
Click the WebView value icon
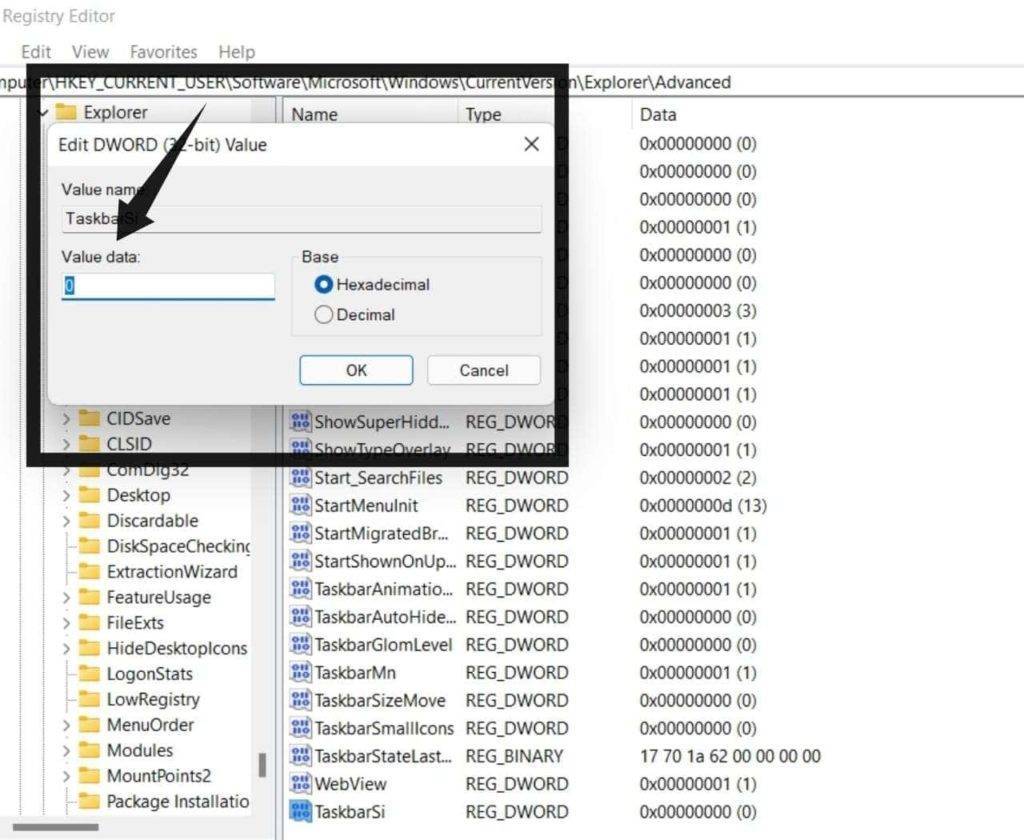pos(299,784)
